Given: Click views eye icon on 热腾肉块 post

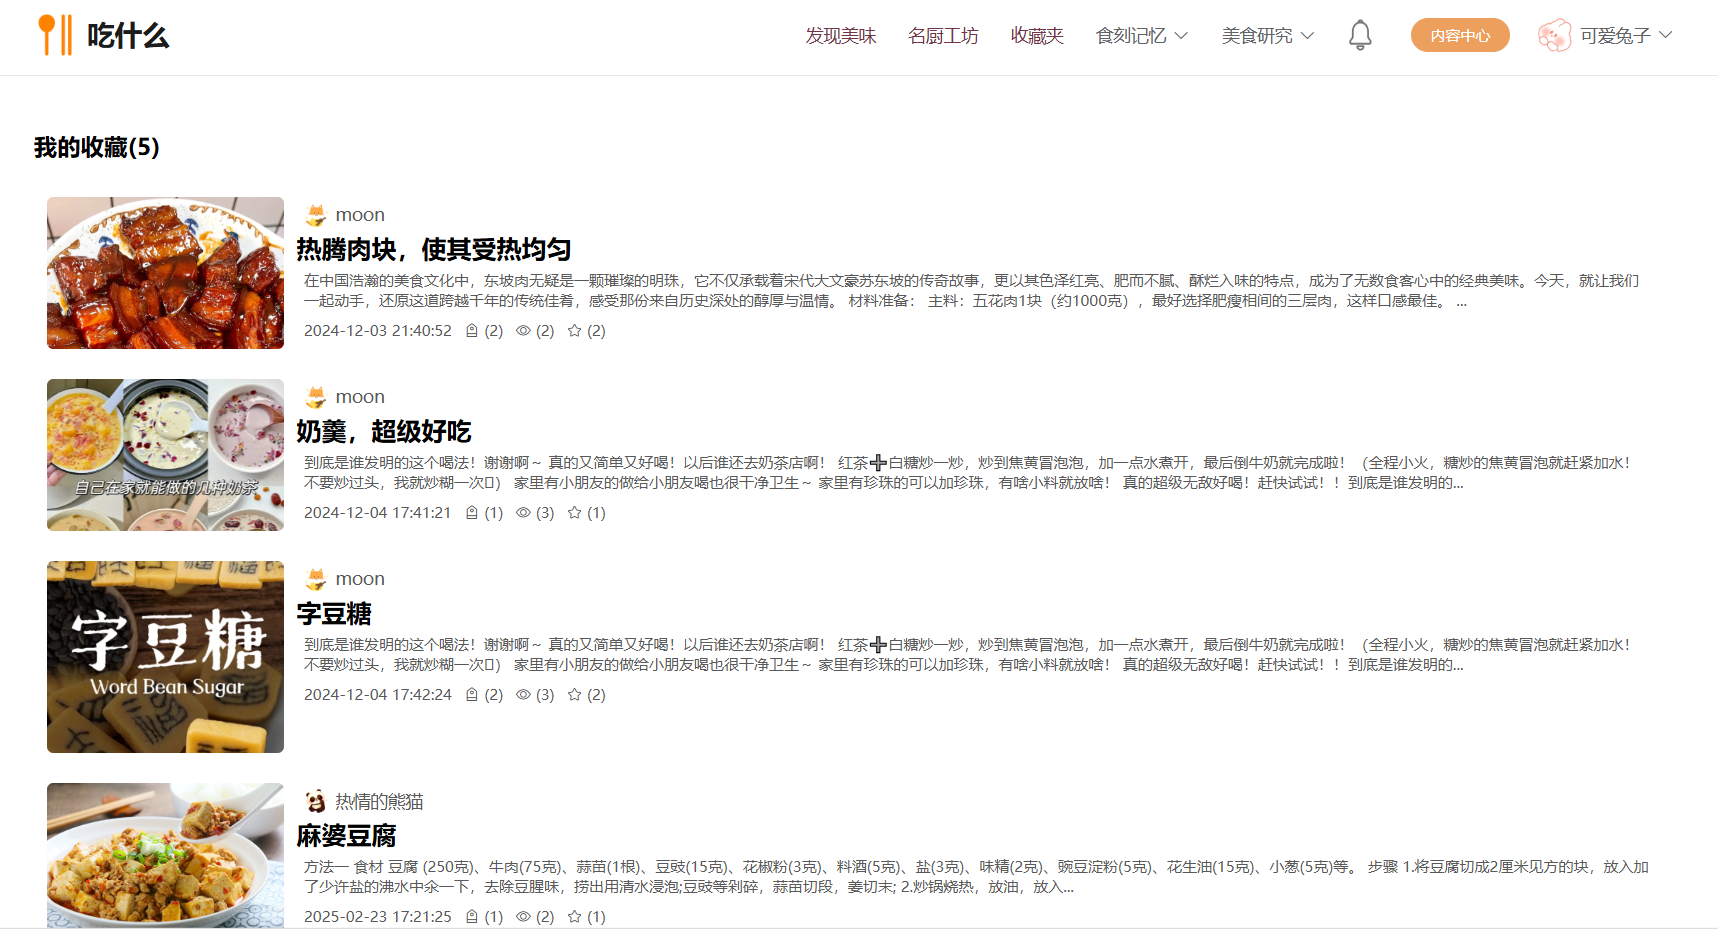Looking at the screenshot, I should 523,331.
